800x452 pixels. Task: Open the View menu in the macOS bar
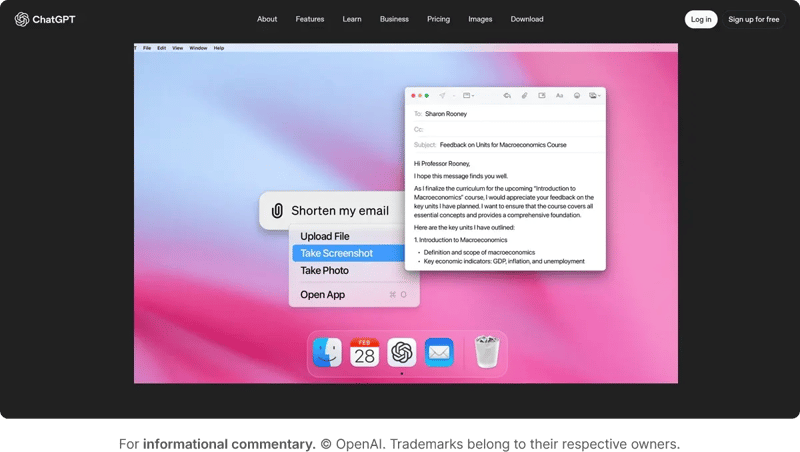pos(178,48)
